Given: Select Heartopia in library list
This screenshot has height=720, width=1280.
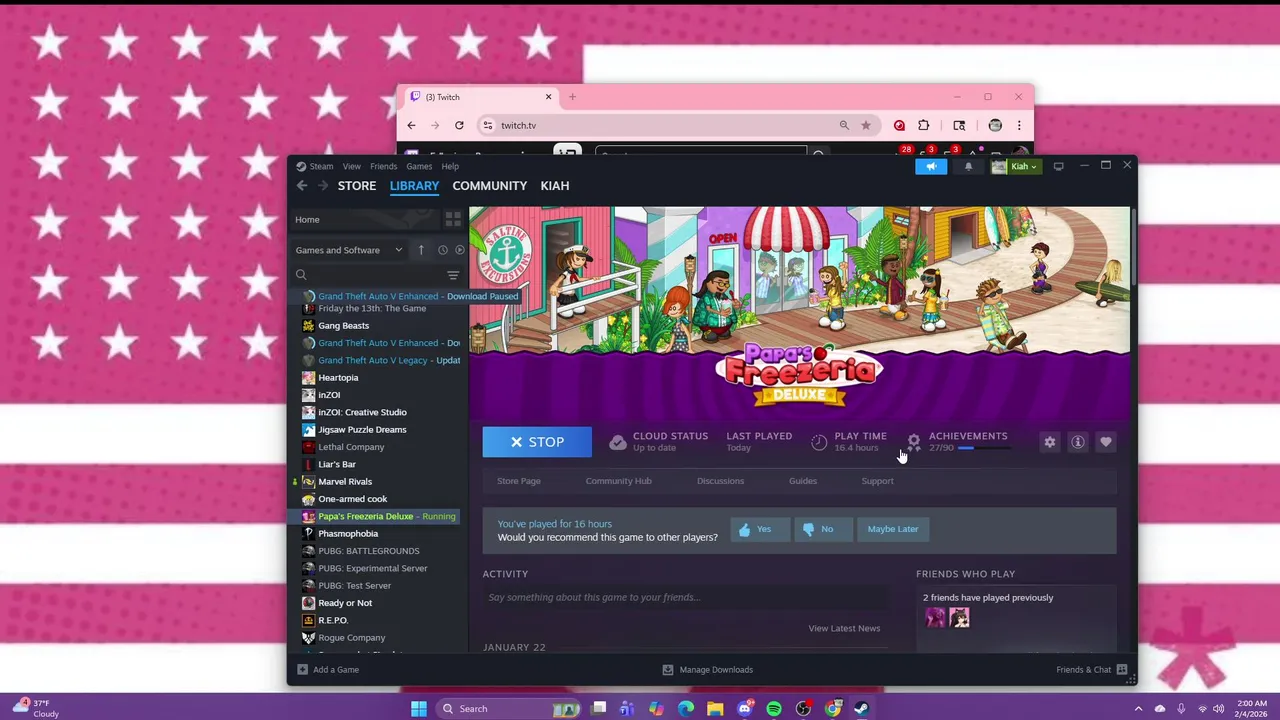Looking at the screenshot, I should tap(338, 378).
